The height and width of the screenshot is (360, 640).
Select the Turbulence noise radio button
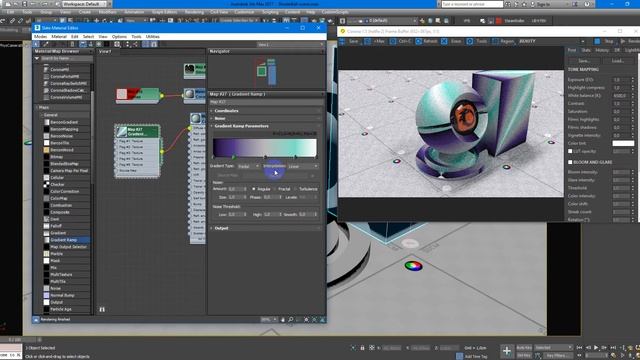click(x=296, y=189)
